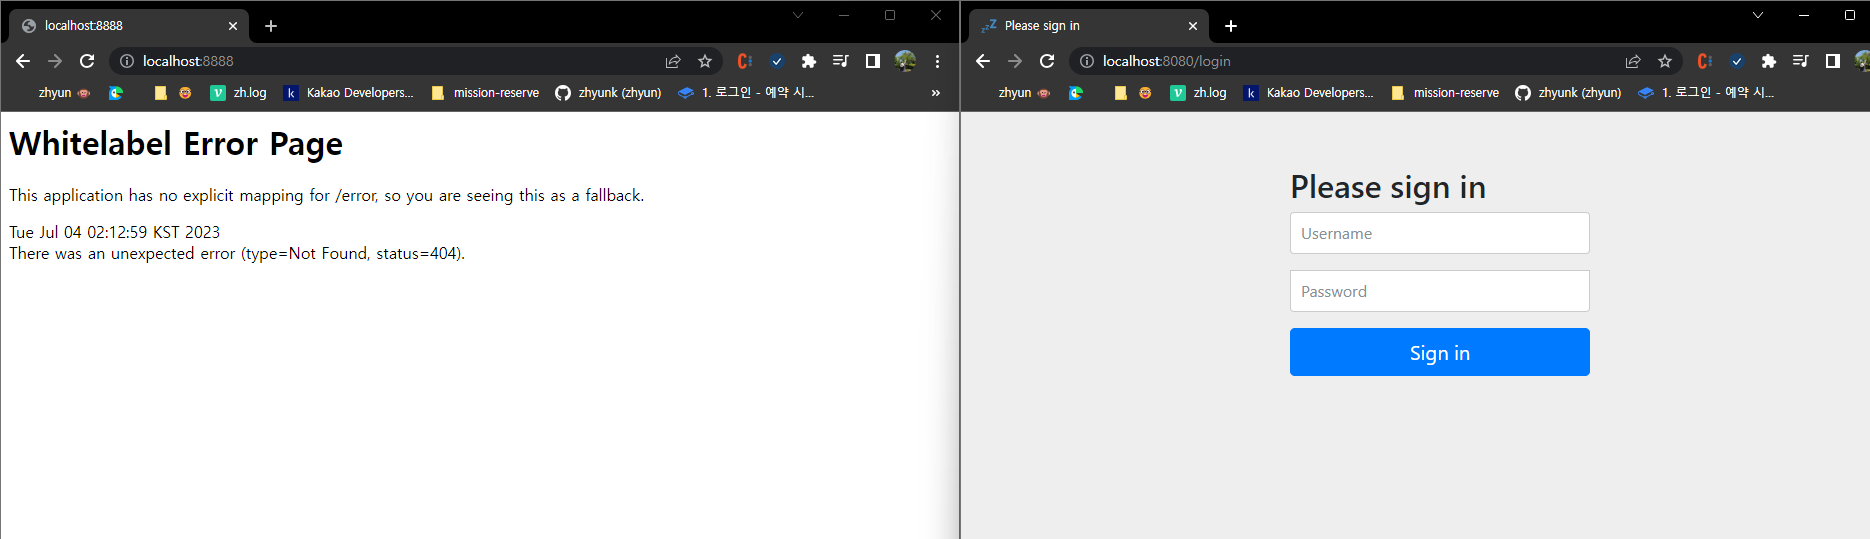Open media controls in right window
1870x539 pixels.
click(1801, 61)
